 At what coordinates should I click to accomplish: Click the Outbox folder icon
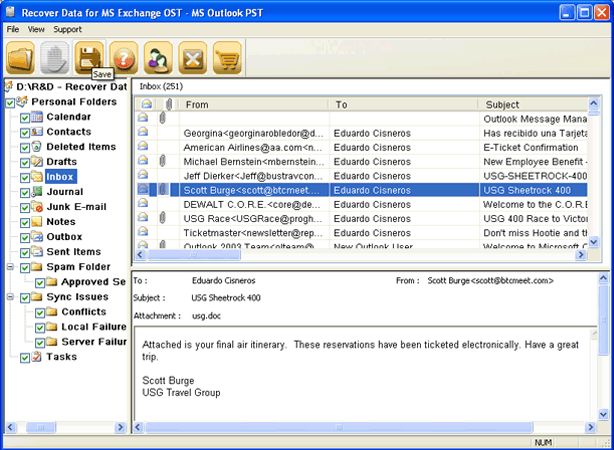[x=37, y=237]
